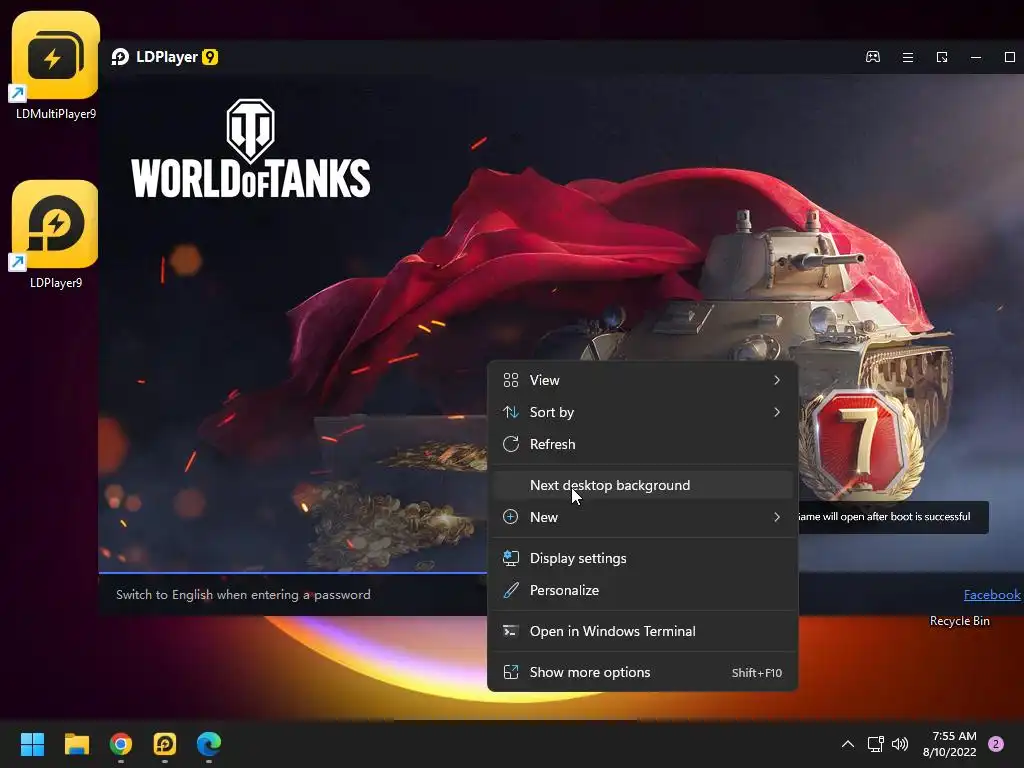Select Sort by in the context menu
The image size is (1024, 768).
(x=643, y=412)
